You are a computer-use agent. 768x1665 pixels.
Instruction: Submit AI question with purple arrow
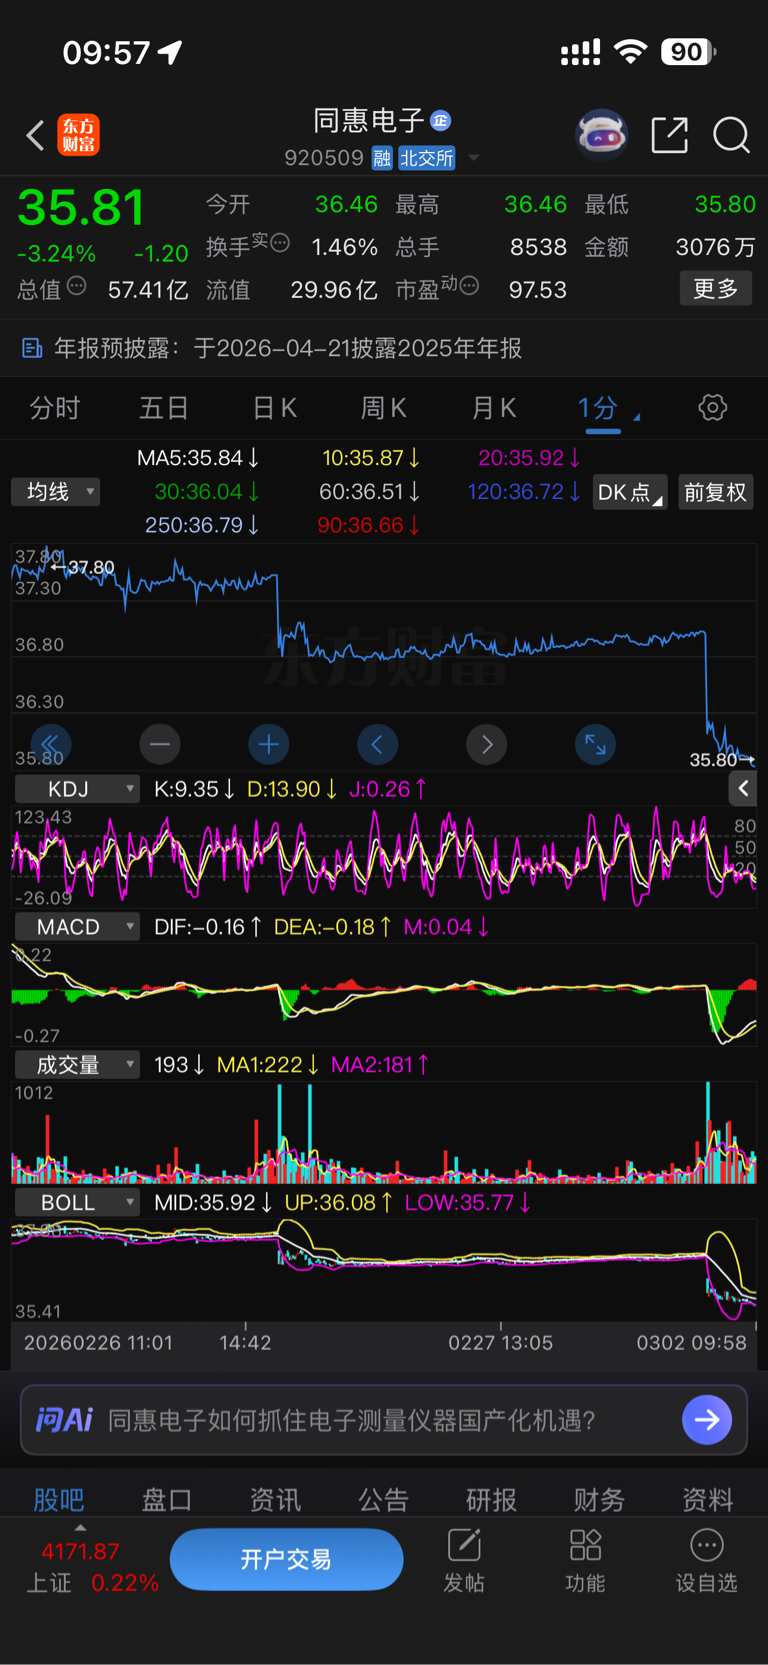707,1420
